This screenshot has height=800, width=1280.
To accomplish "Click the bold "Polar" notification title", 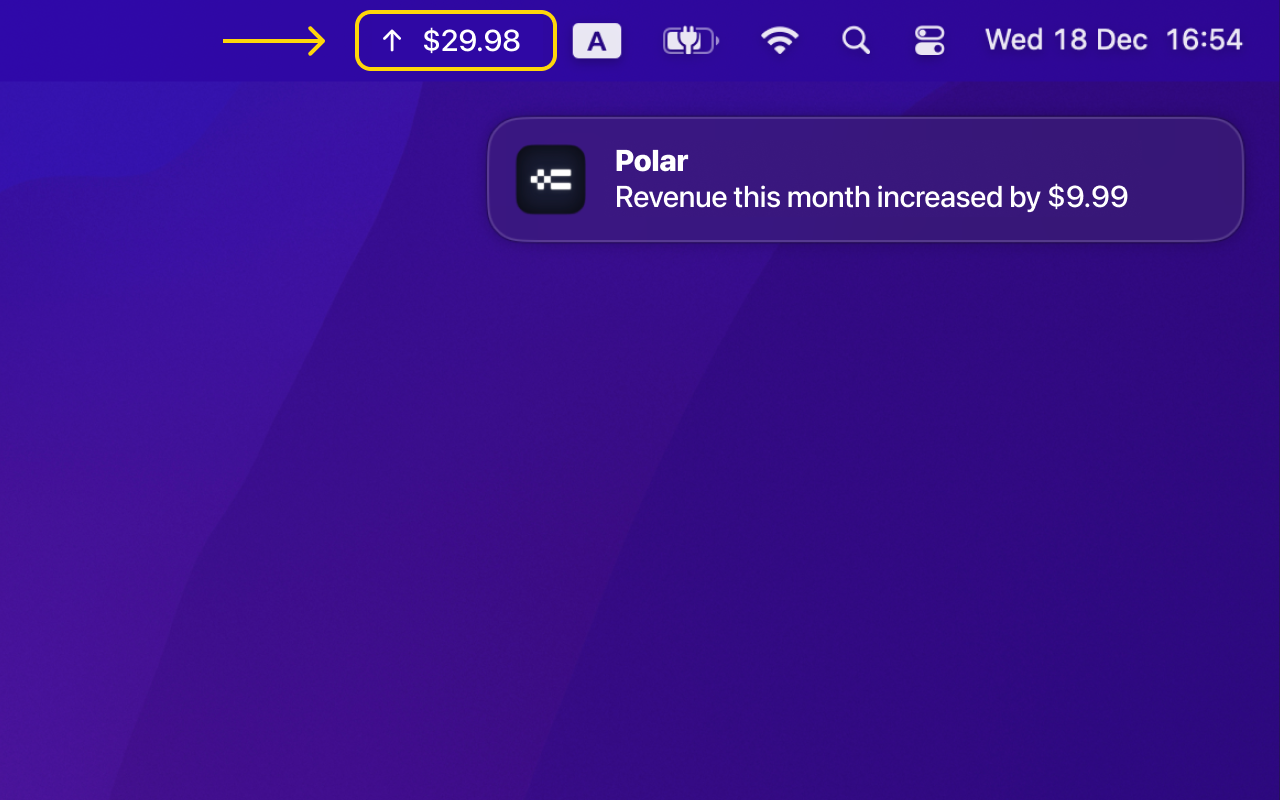I will [651, 160].
